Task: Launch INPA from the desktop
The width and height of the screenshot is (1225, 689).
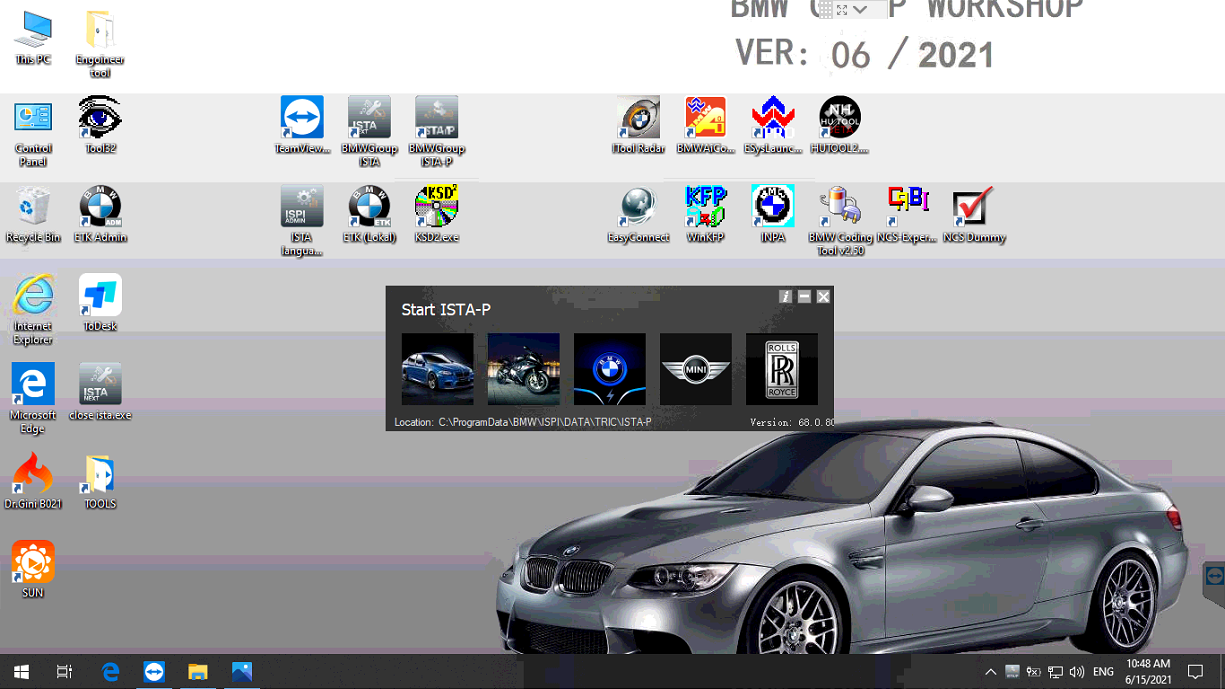Action: (772, 205)
